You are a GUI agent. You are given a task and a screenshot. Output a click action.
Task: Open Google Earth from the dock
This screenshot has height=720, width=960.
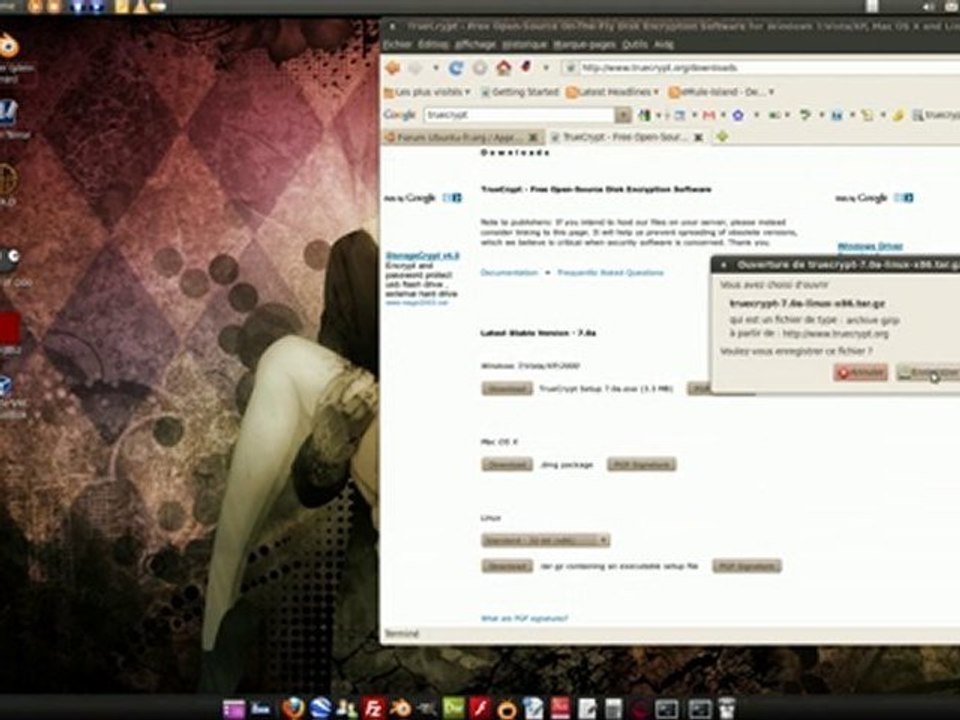click(x=320, y=708)
